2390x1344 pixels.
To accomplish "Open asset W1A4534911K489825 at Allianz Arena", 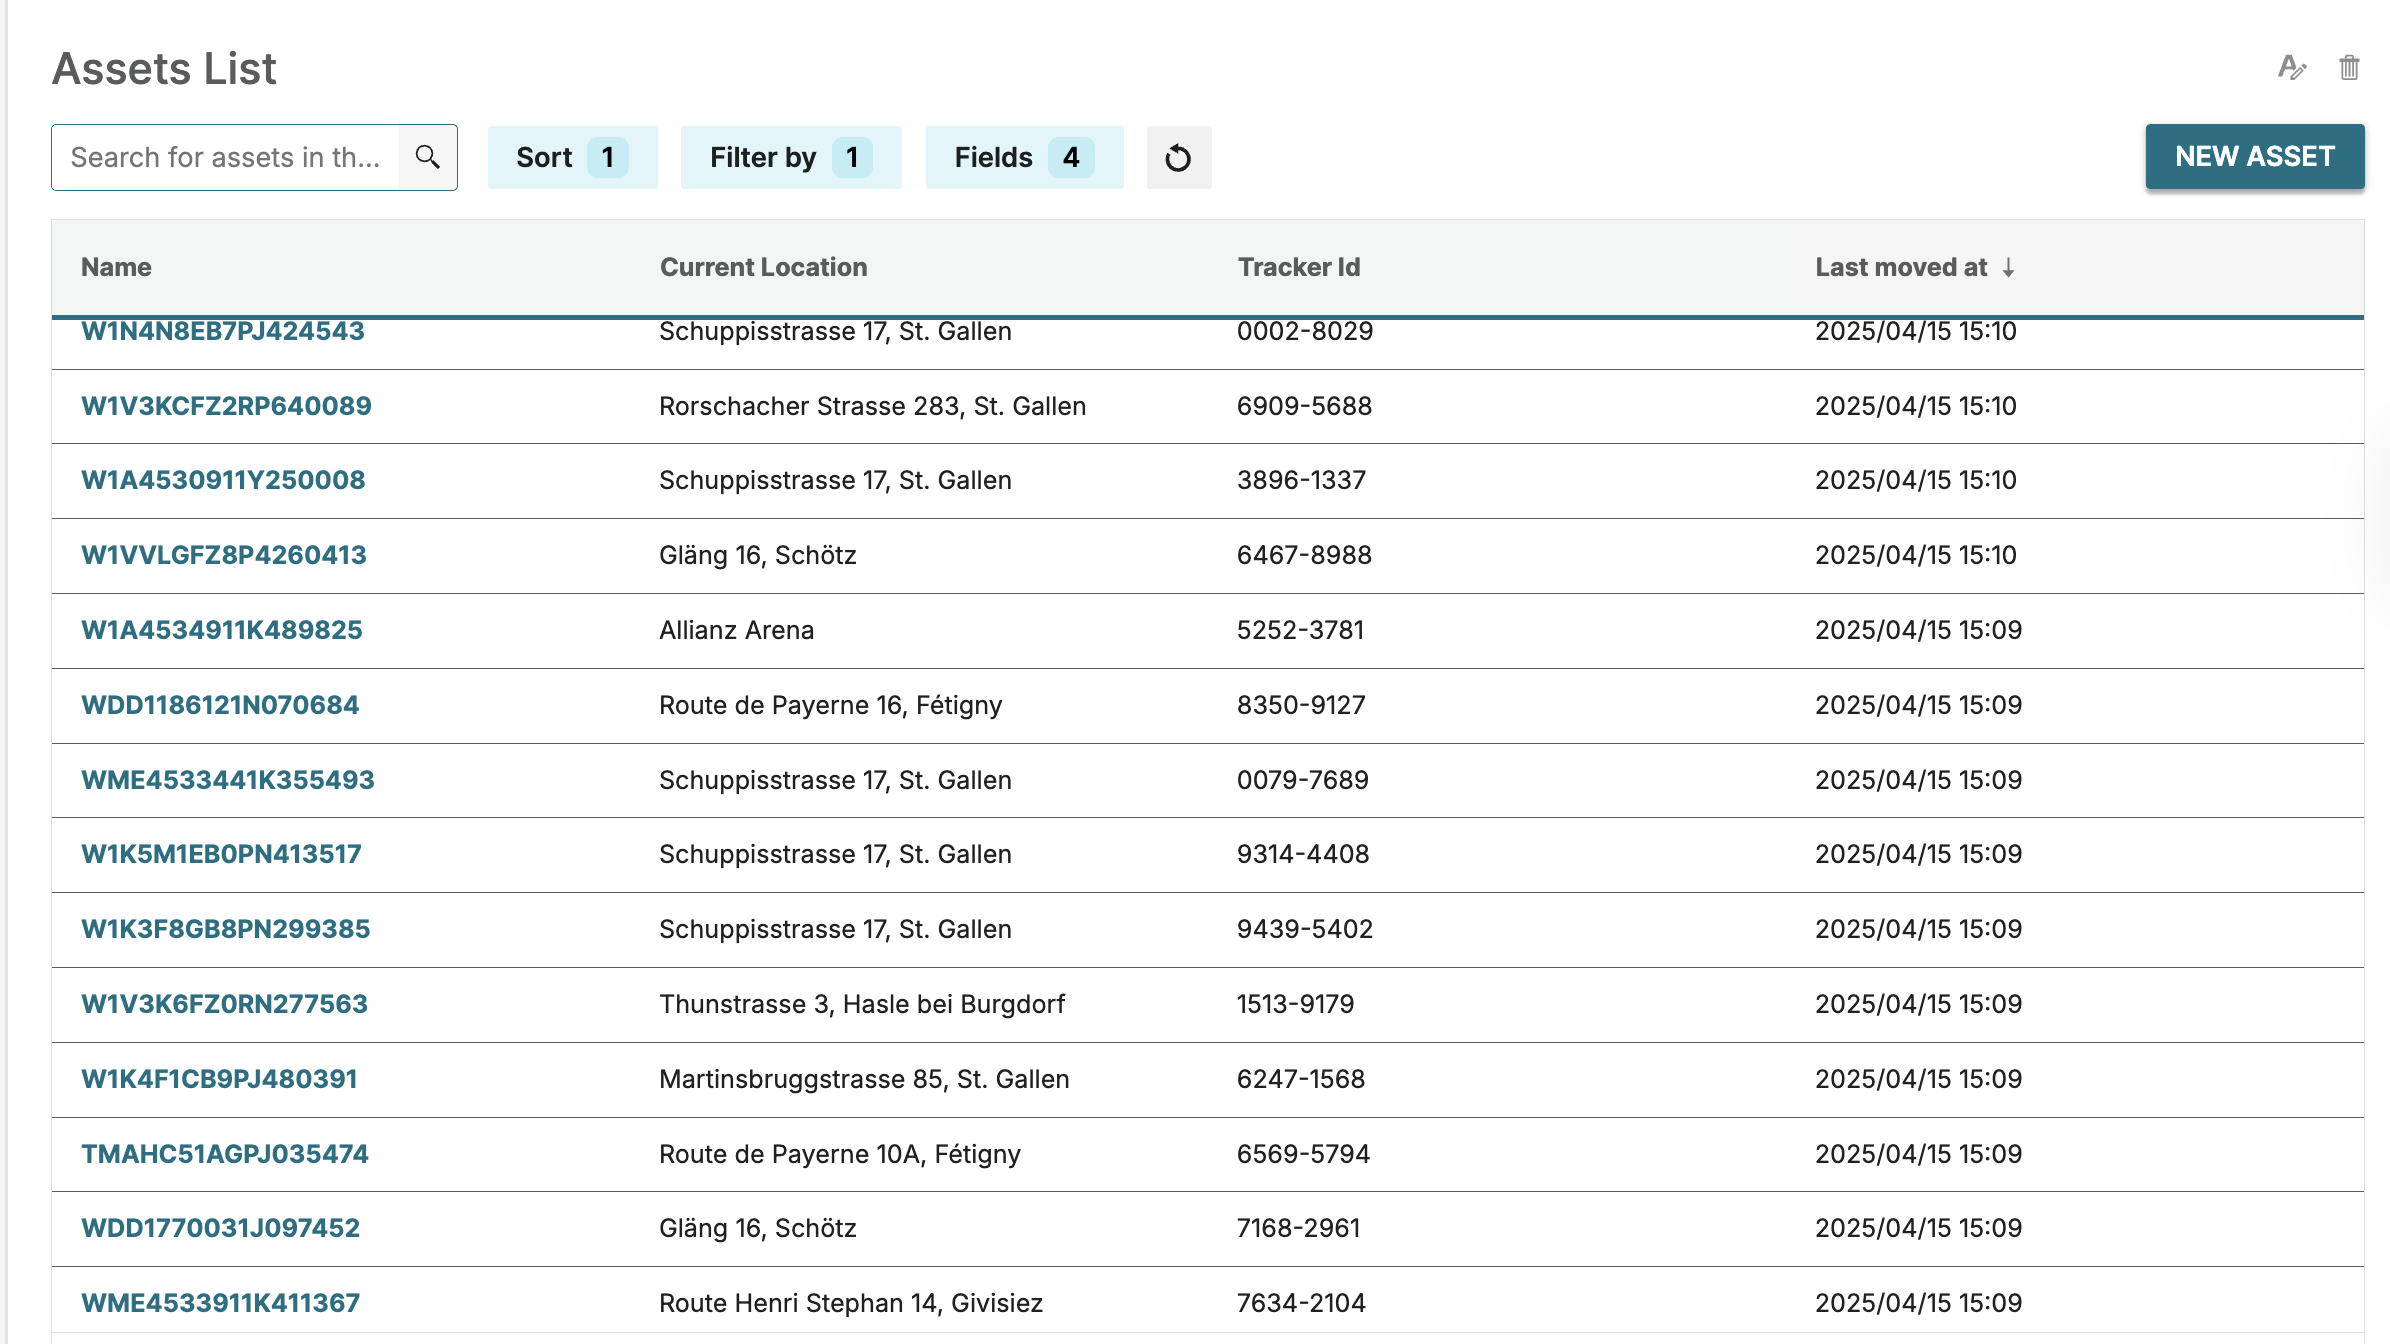I will click(222, 630).
